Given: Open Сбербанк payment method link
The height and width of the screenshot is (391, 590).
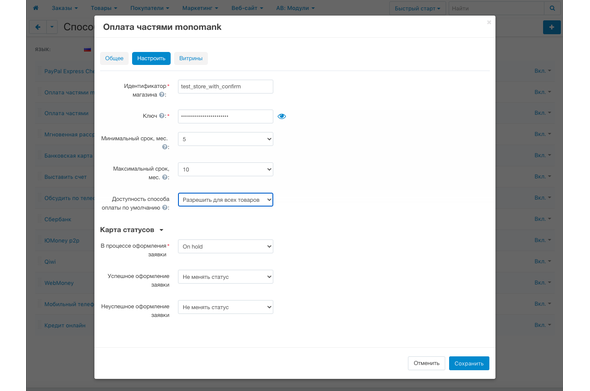Looking at the screenshot, I should click(x=58, y=219).
